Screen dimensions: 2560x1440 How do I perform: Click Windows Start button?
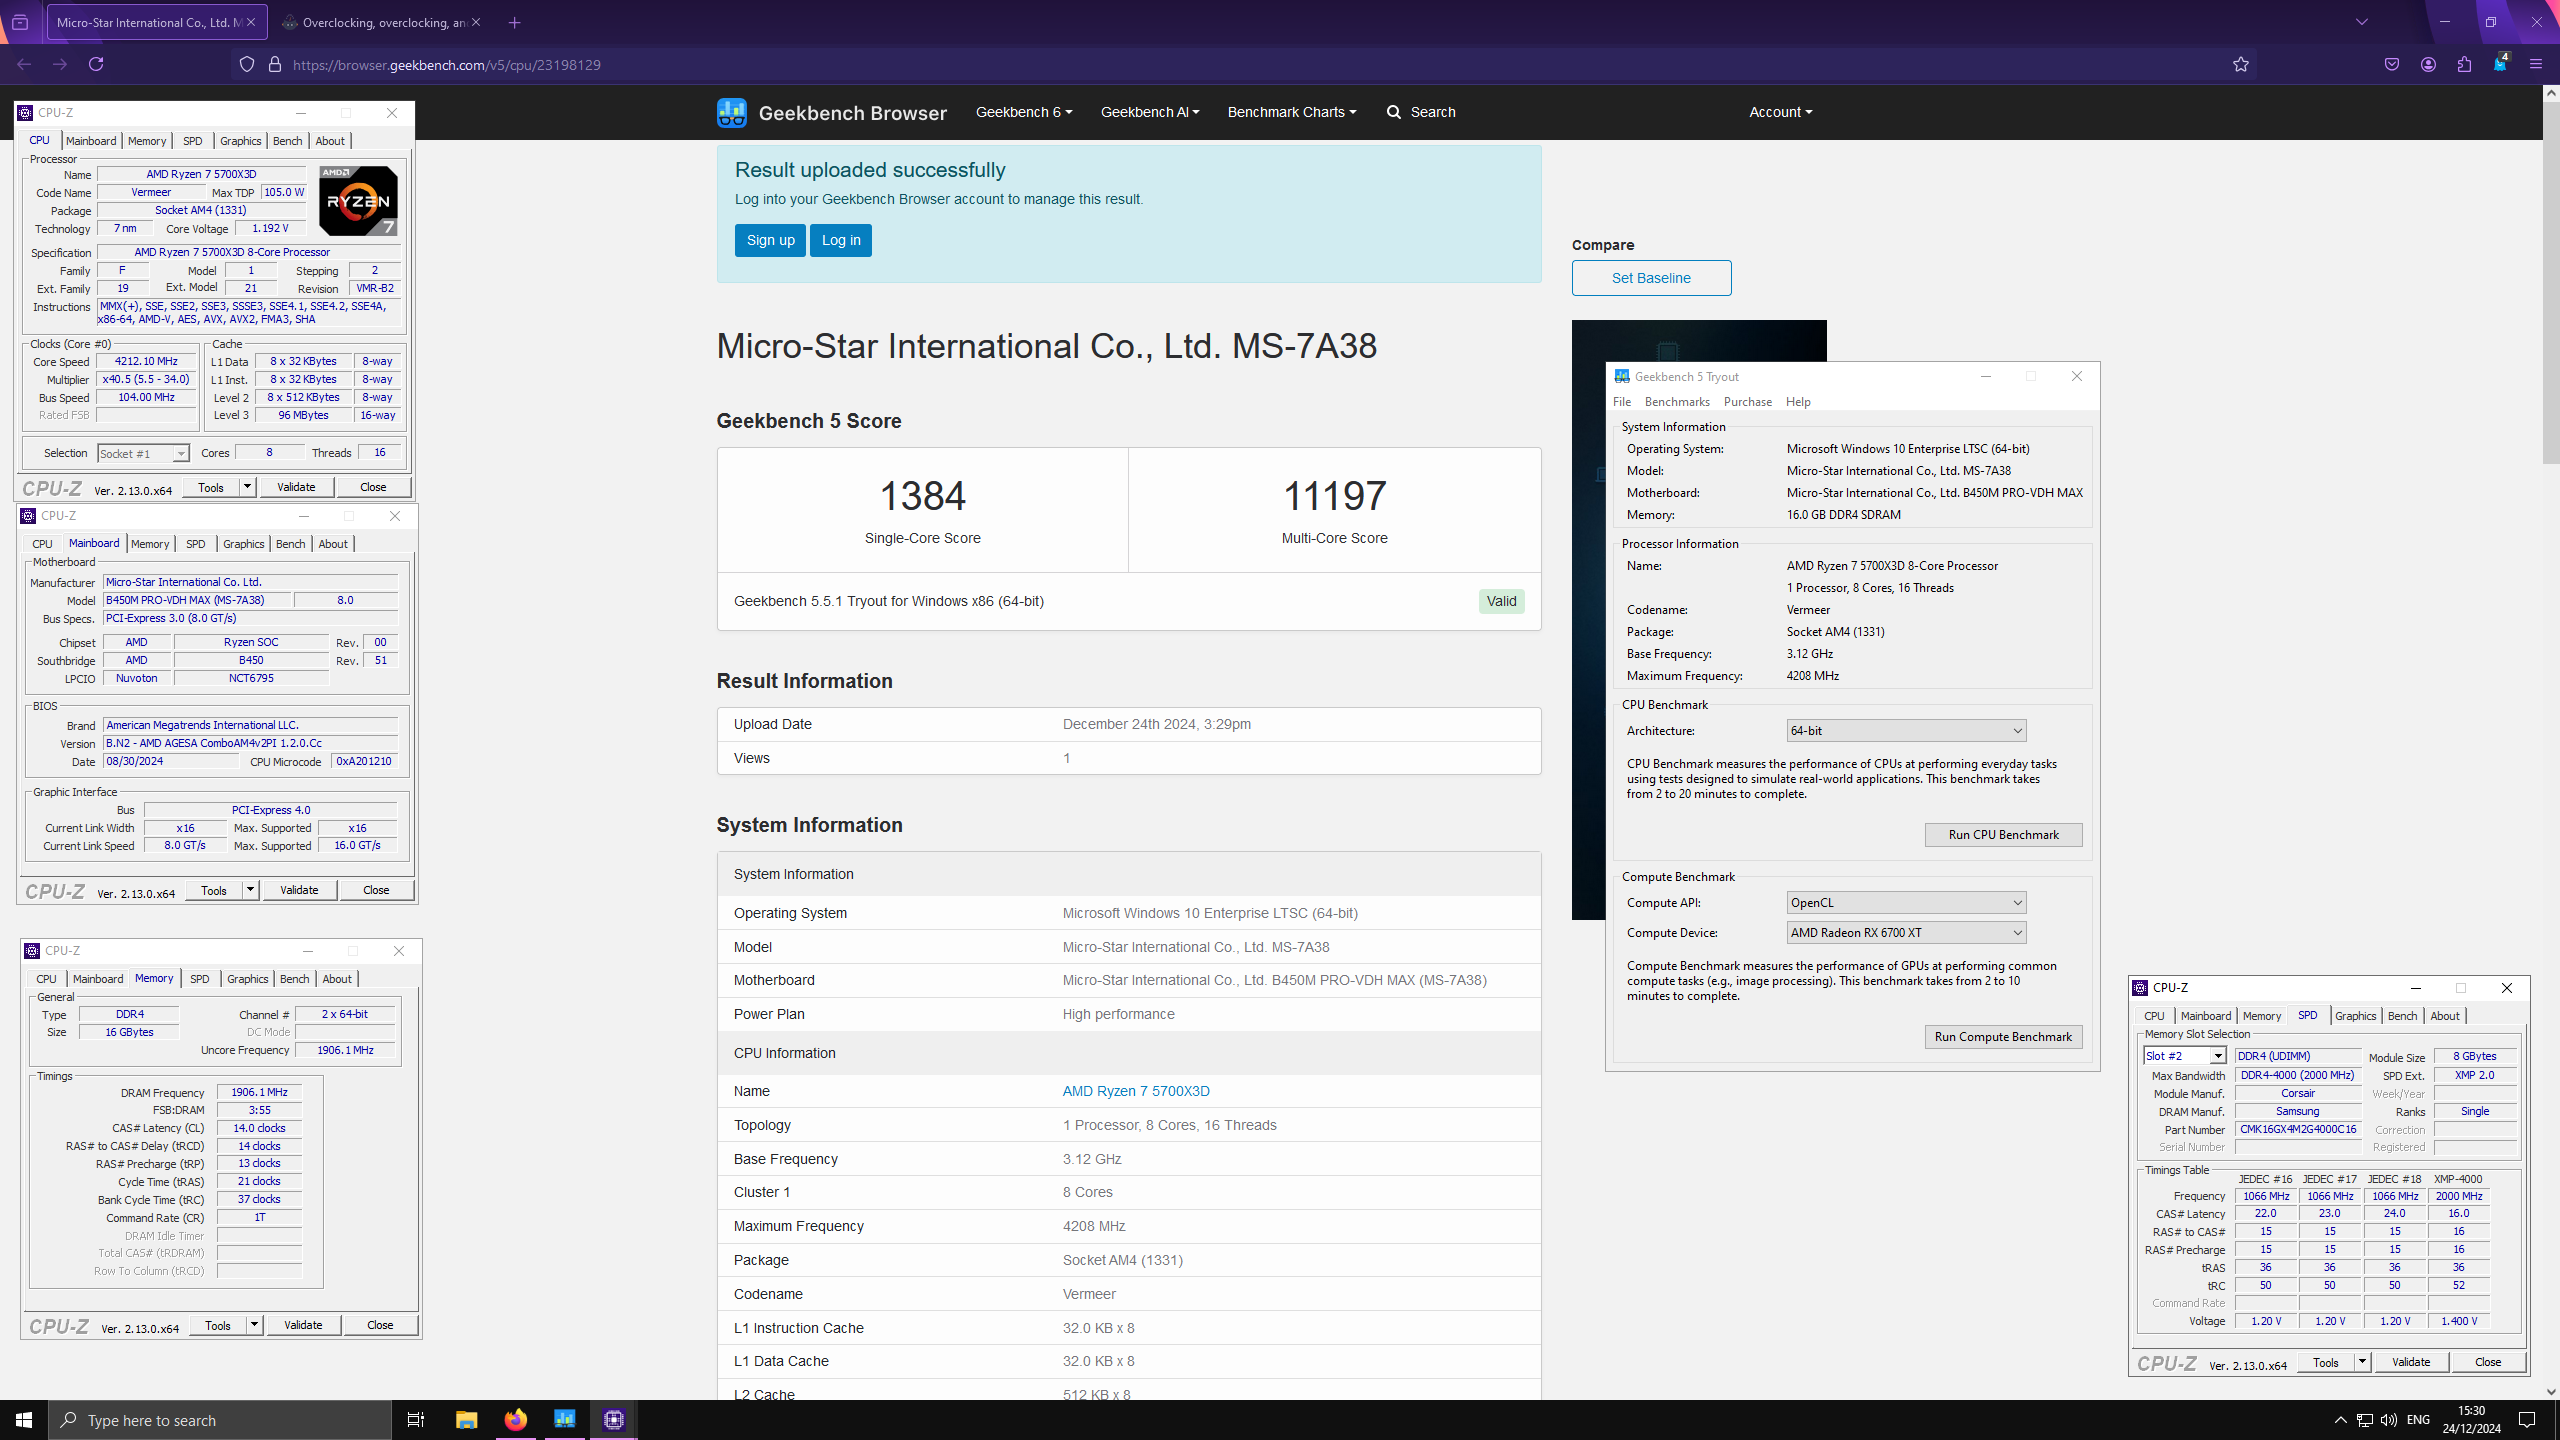point(24,1420)
